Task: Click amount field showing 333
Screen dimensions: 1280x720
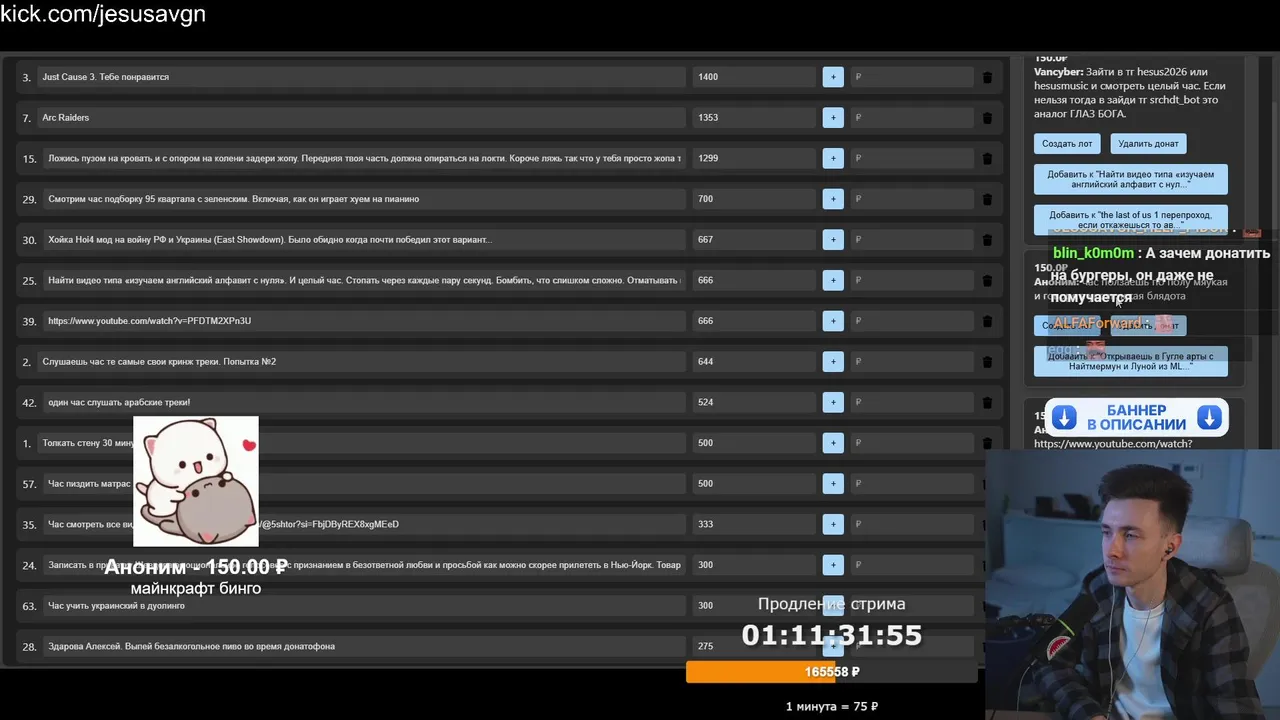Action: [754, 524]
